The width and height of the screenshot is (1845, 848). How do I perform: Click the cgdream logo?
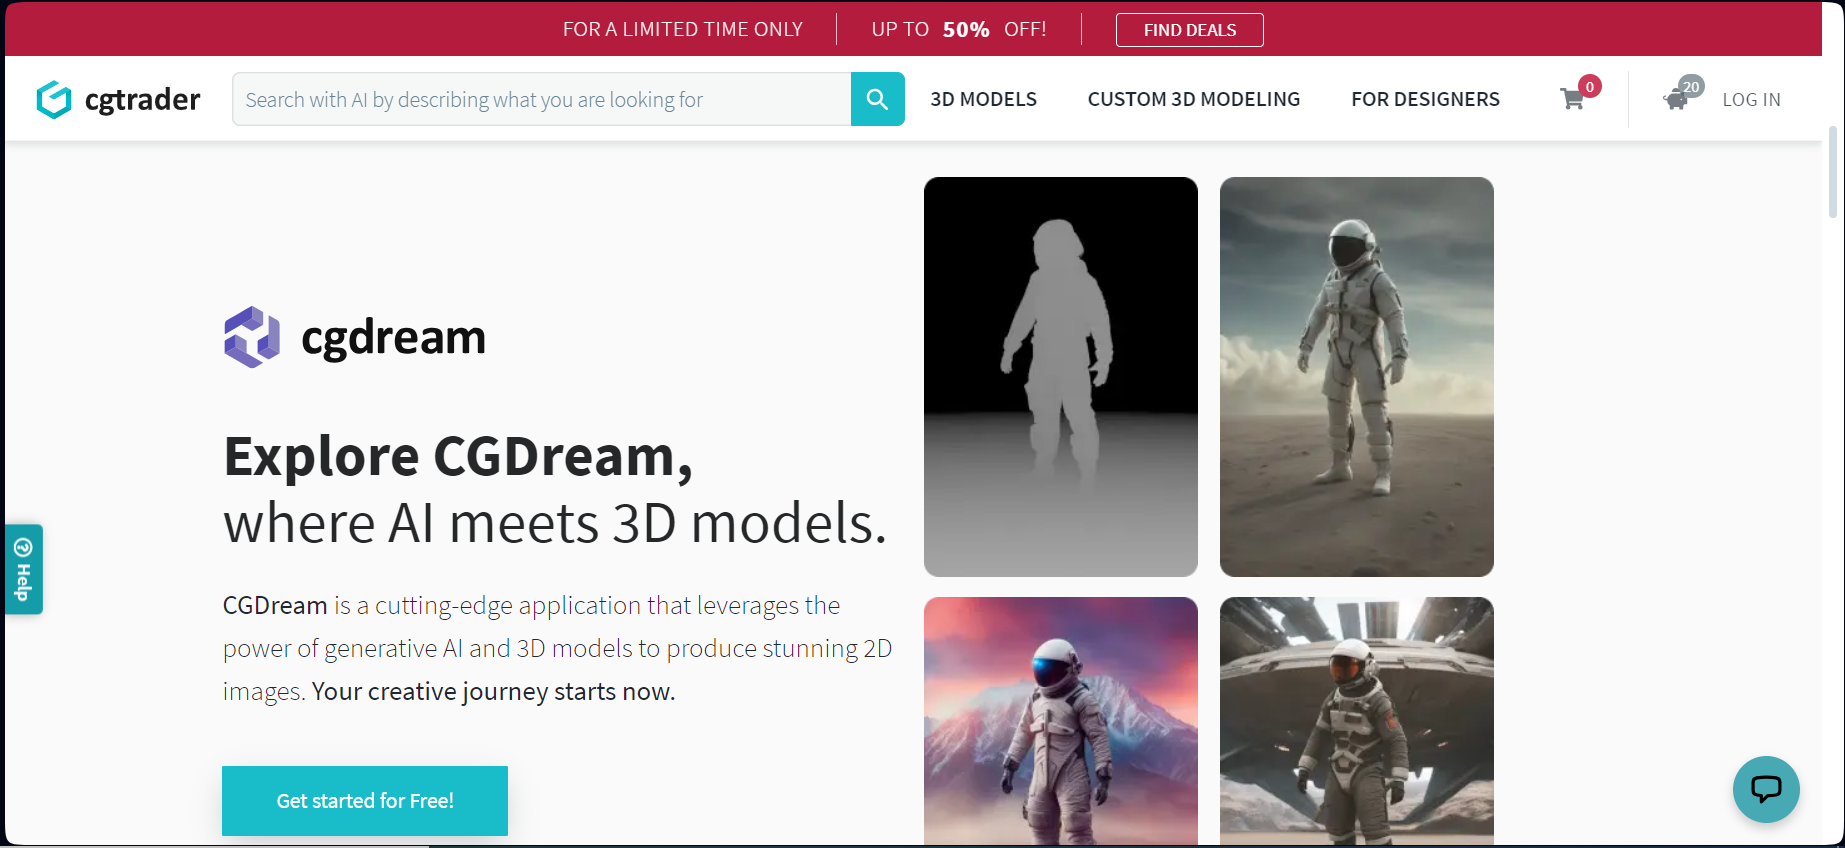tap(355, 337)
